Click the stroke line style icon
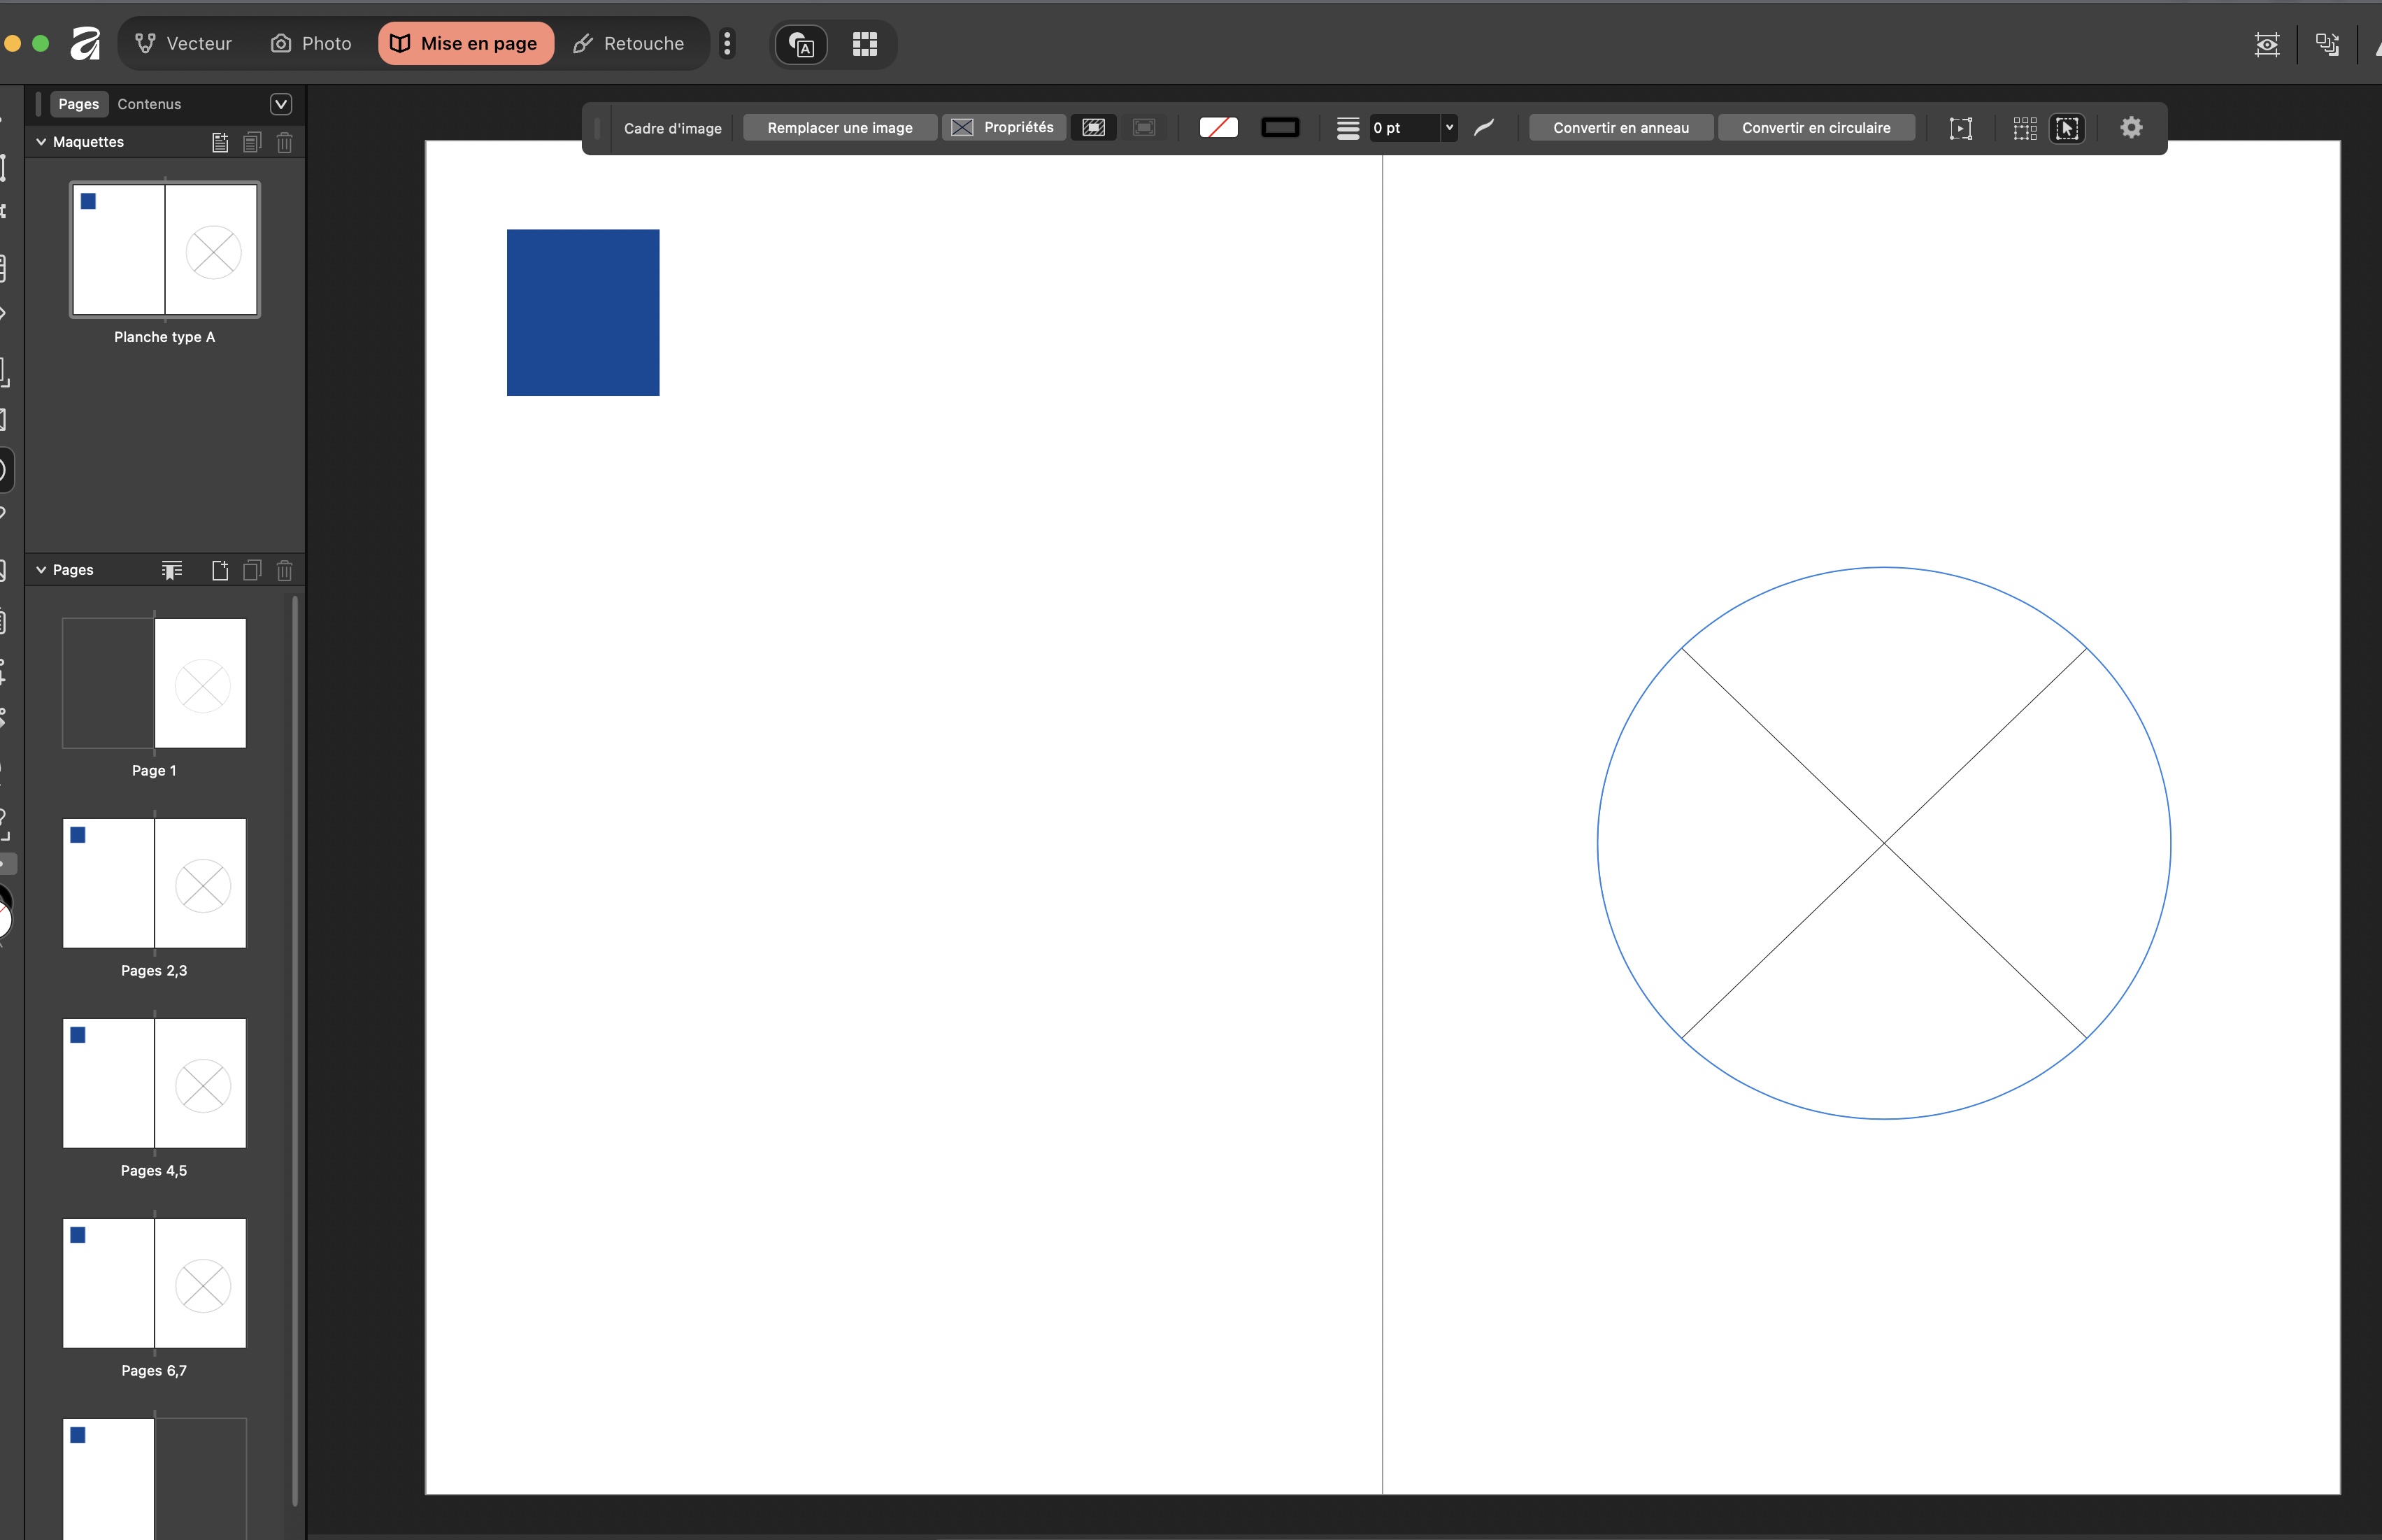 click(1347, 128)
